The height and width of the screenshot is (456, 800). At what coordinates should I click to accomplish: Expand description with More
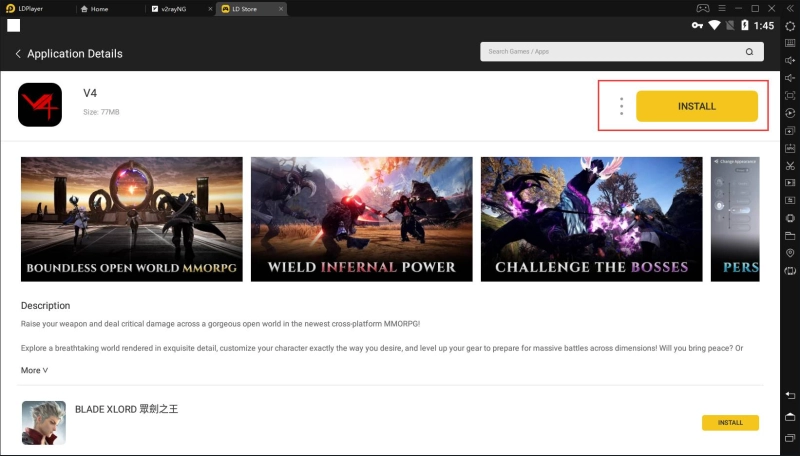click(x=34, y=370)
